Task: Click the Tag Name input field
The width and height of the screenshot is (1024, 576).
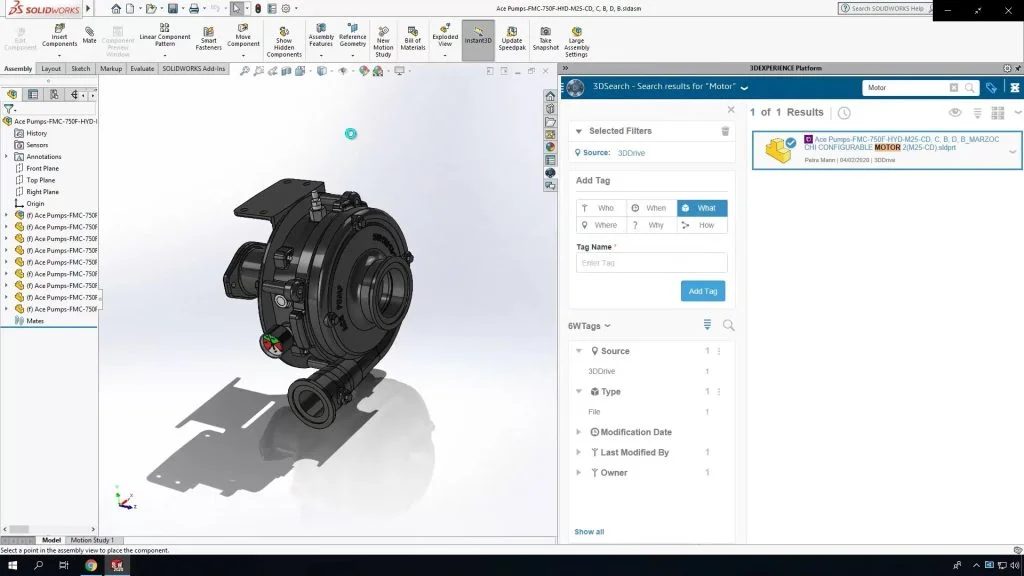Action: (651, 263)
